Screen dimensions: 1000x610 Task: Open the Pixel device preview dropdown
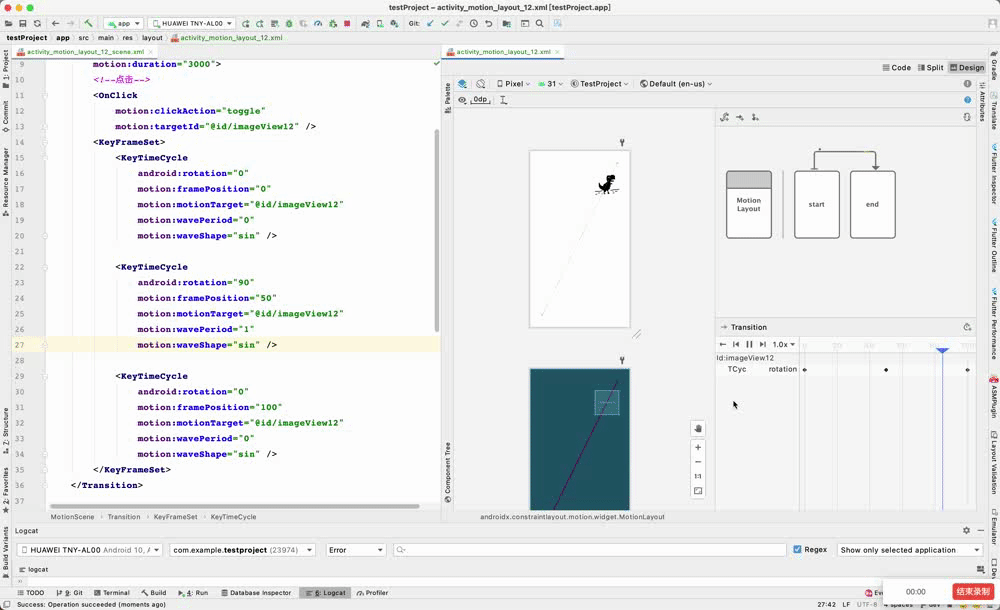pyautogui.click(x=513, y=84)
